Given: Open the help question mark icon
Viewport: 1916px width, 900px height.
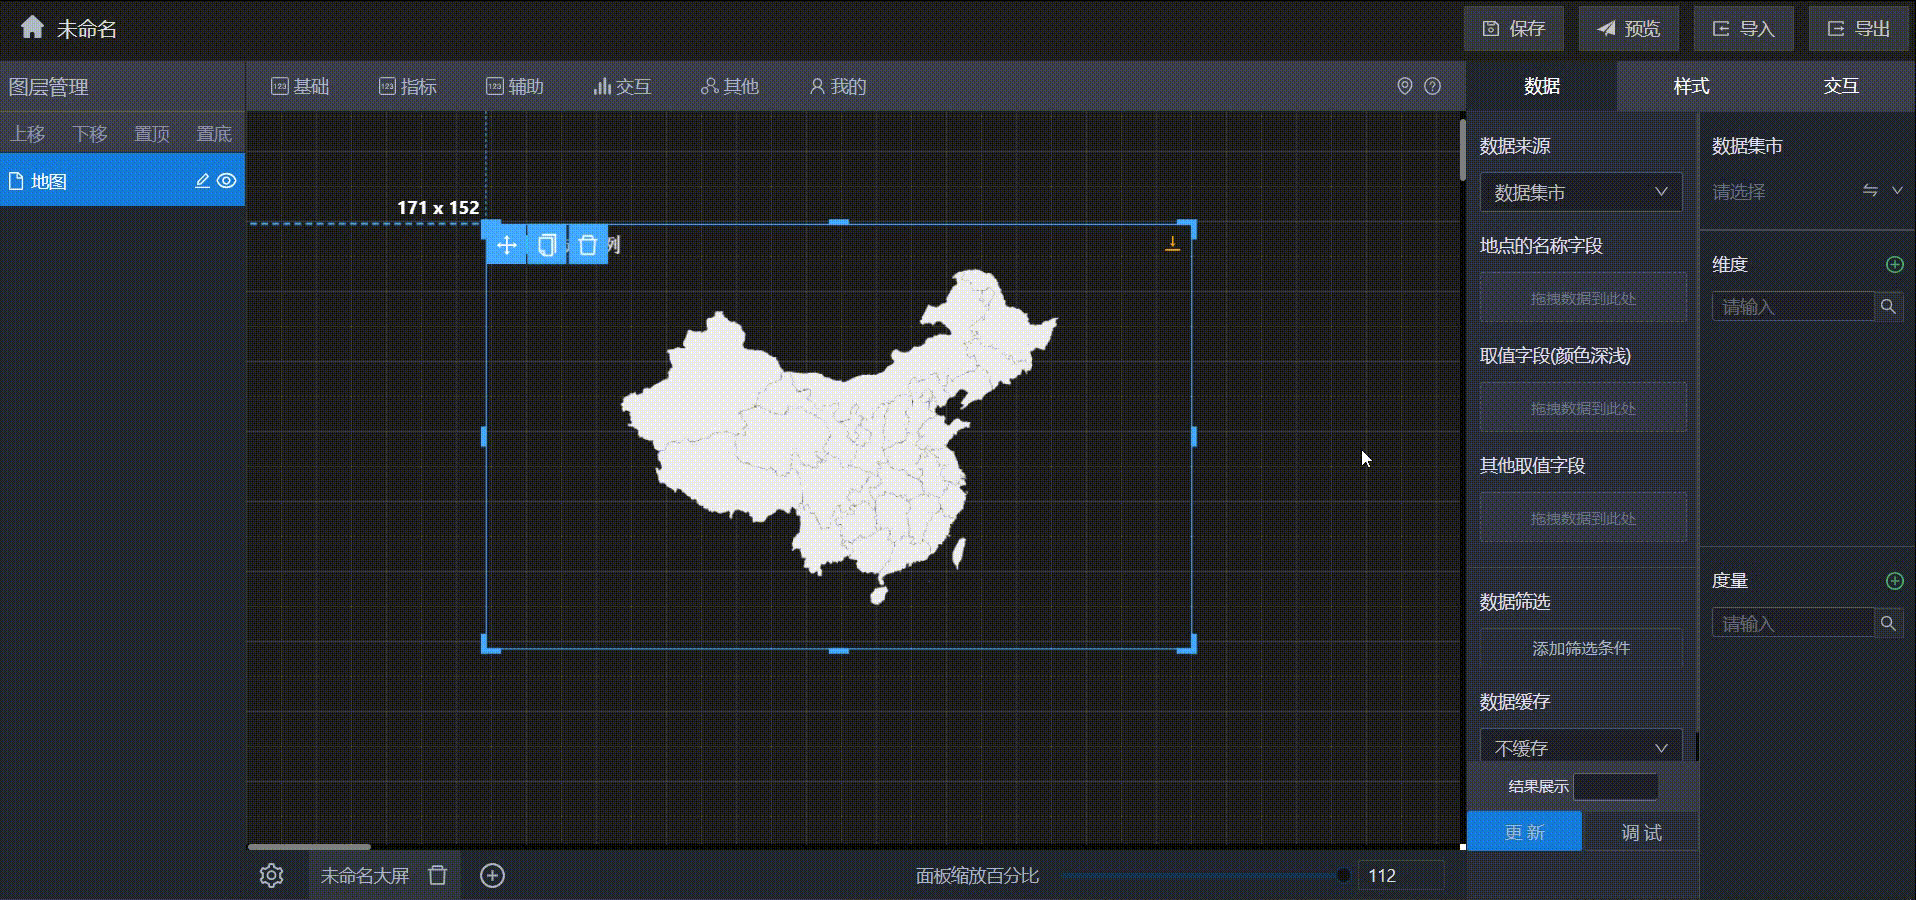Looking at the screenshot, I should pos(1432,87).
